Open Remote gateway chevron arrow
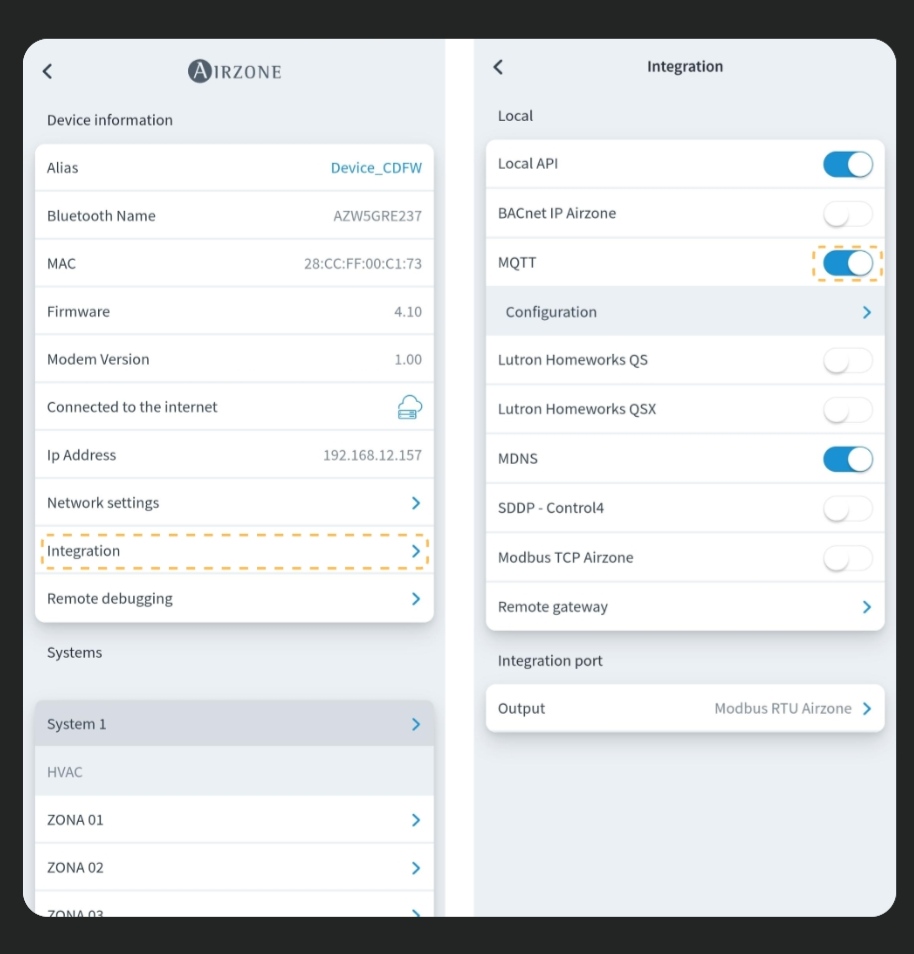Image resolution: width=914 pixels, height=954 pixels. [867, 607]
